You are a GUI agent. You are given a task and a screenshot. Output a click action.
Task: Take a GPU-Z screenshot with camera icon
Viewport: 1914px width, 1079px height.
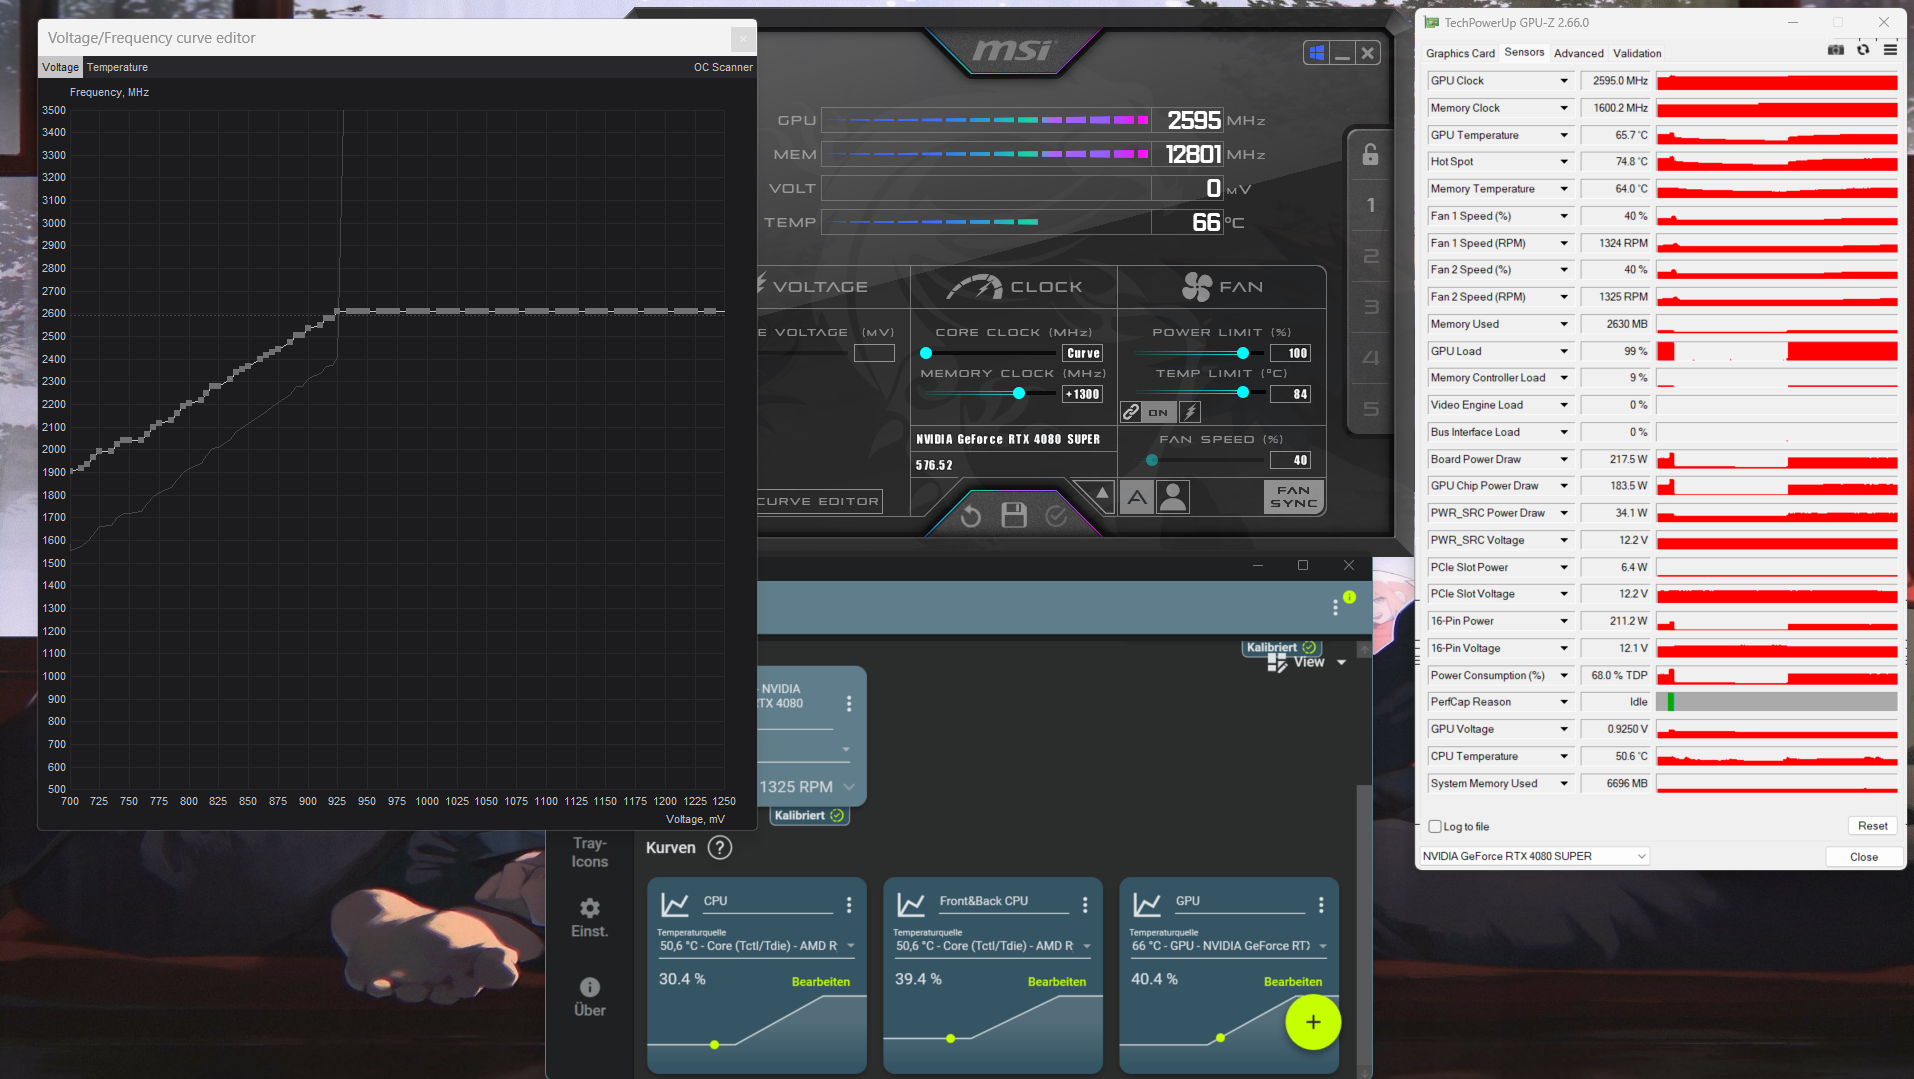point(1836,50)
